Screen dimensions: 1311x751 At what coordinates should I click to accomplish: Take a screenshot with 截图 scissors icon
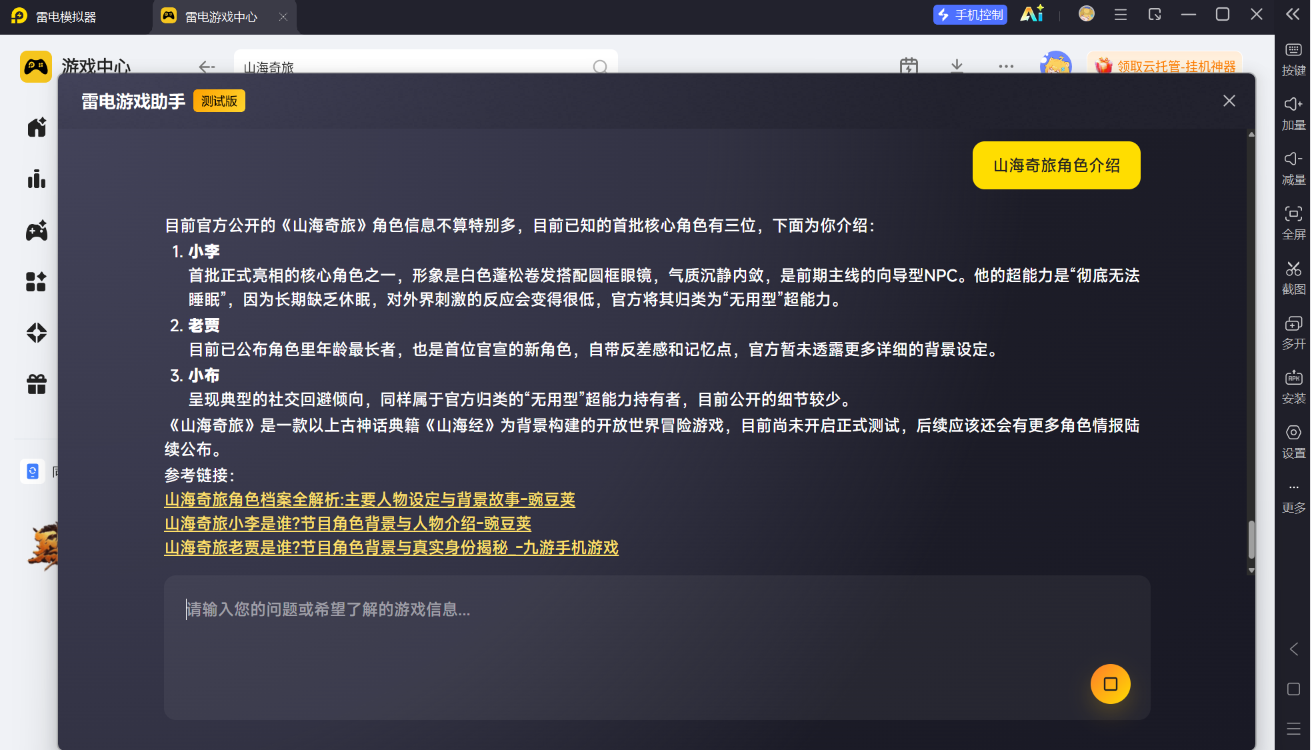tap(1293, 278)
